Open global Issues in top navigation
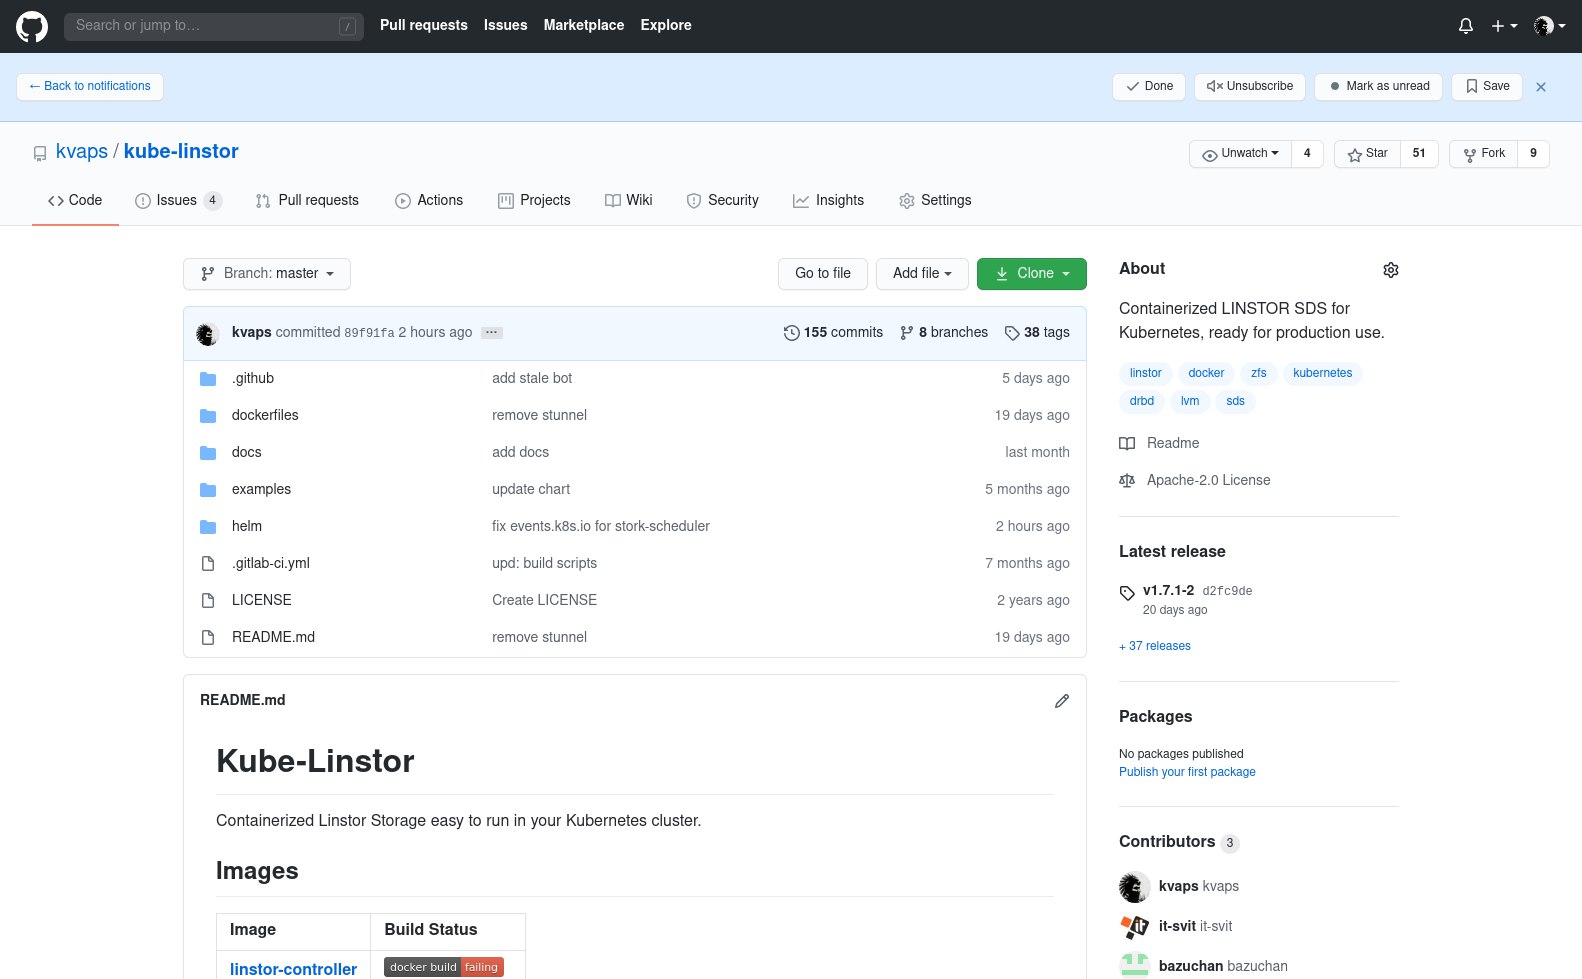The image size is (1582, 979). tap(505, 26)
